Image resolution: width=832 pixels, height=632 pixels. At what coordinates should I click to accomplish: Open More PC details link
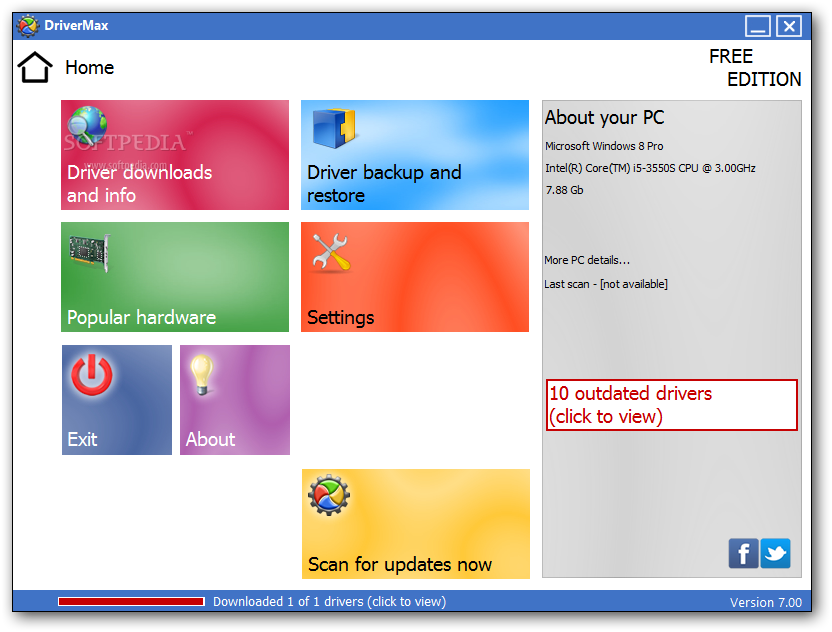[x=587, y=260]
